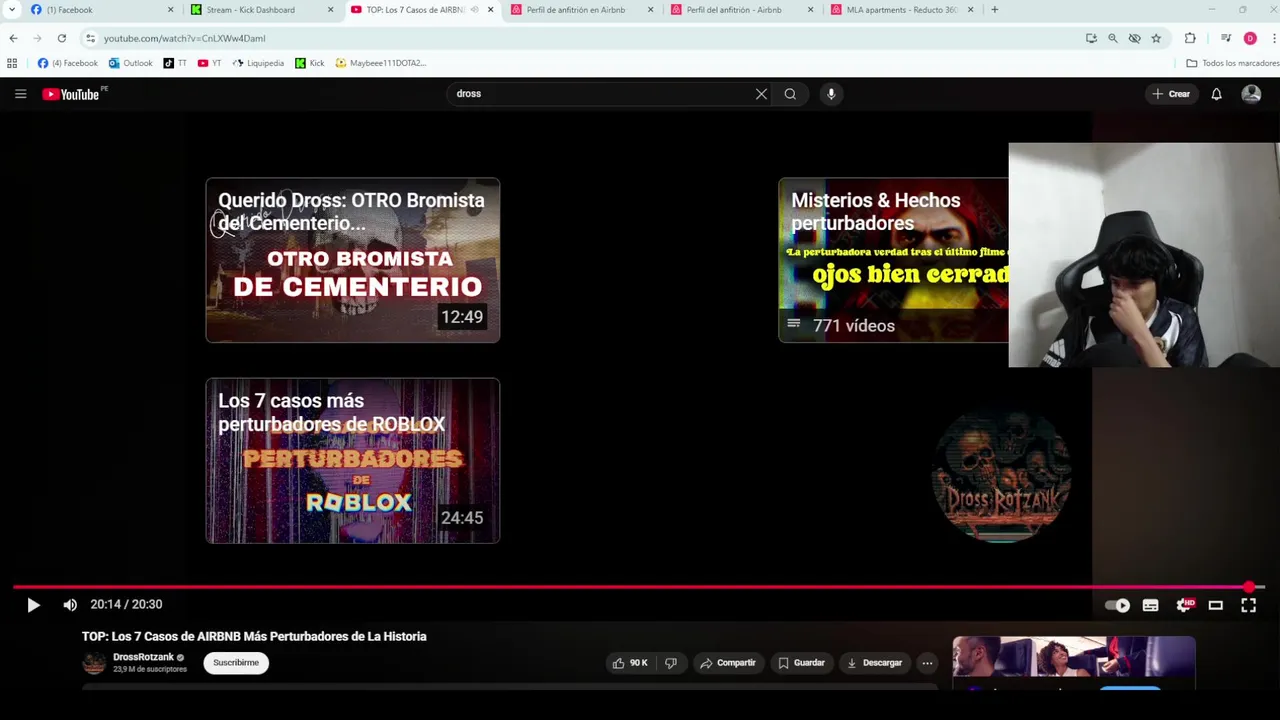Open the apps grid in bookmarks bar

[12, 63]
